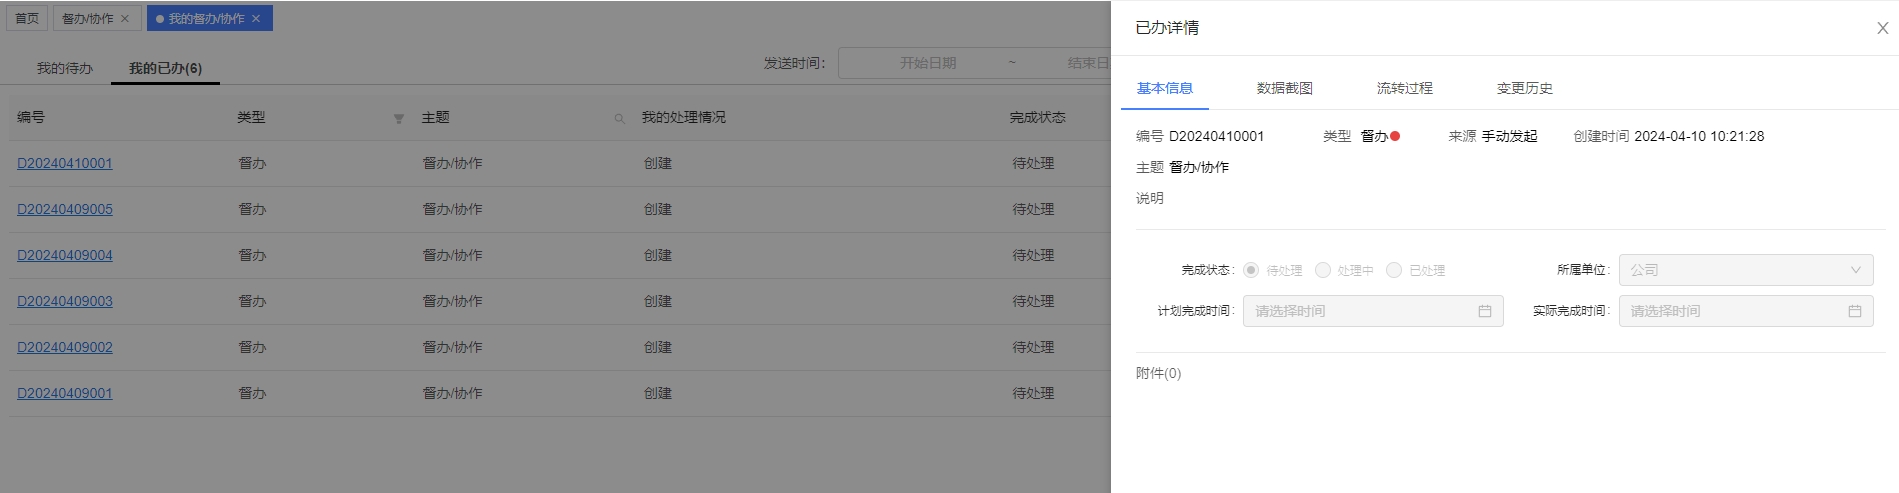Click calendar icon in 计划完成时间 field
Screen dimensions: 1899x493
click(1485, 311)
